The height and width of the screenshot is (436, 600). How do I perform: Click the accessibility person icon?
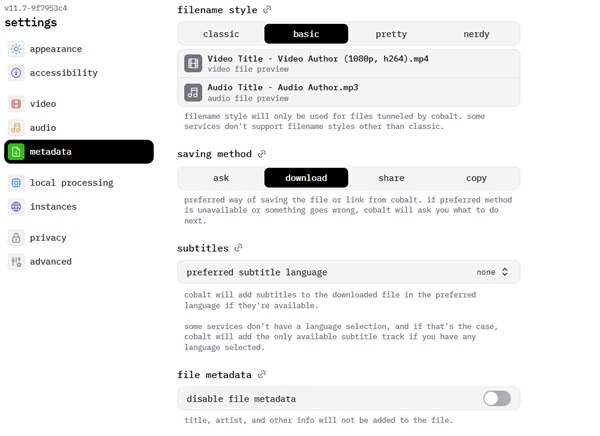(16, 73)
